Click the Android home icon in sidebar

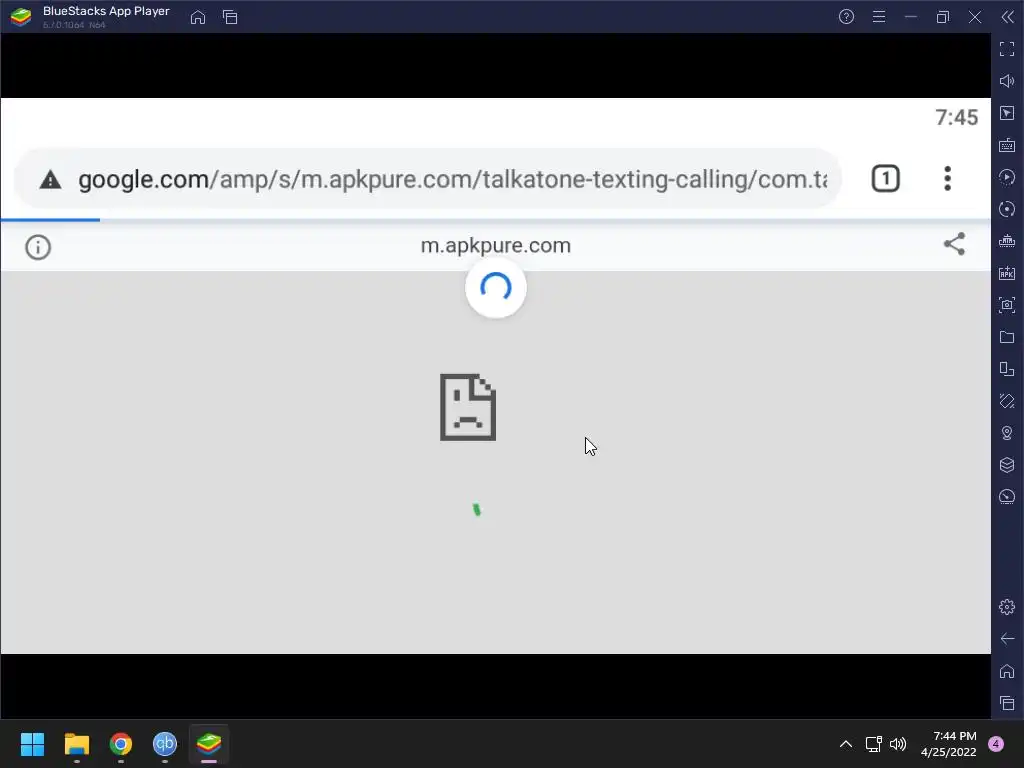(1007, 671)
